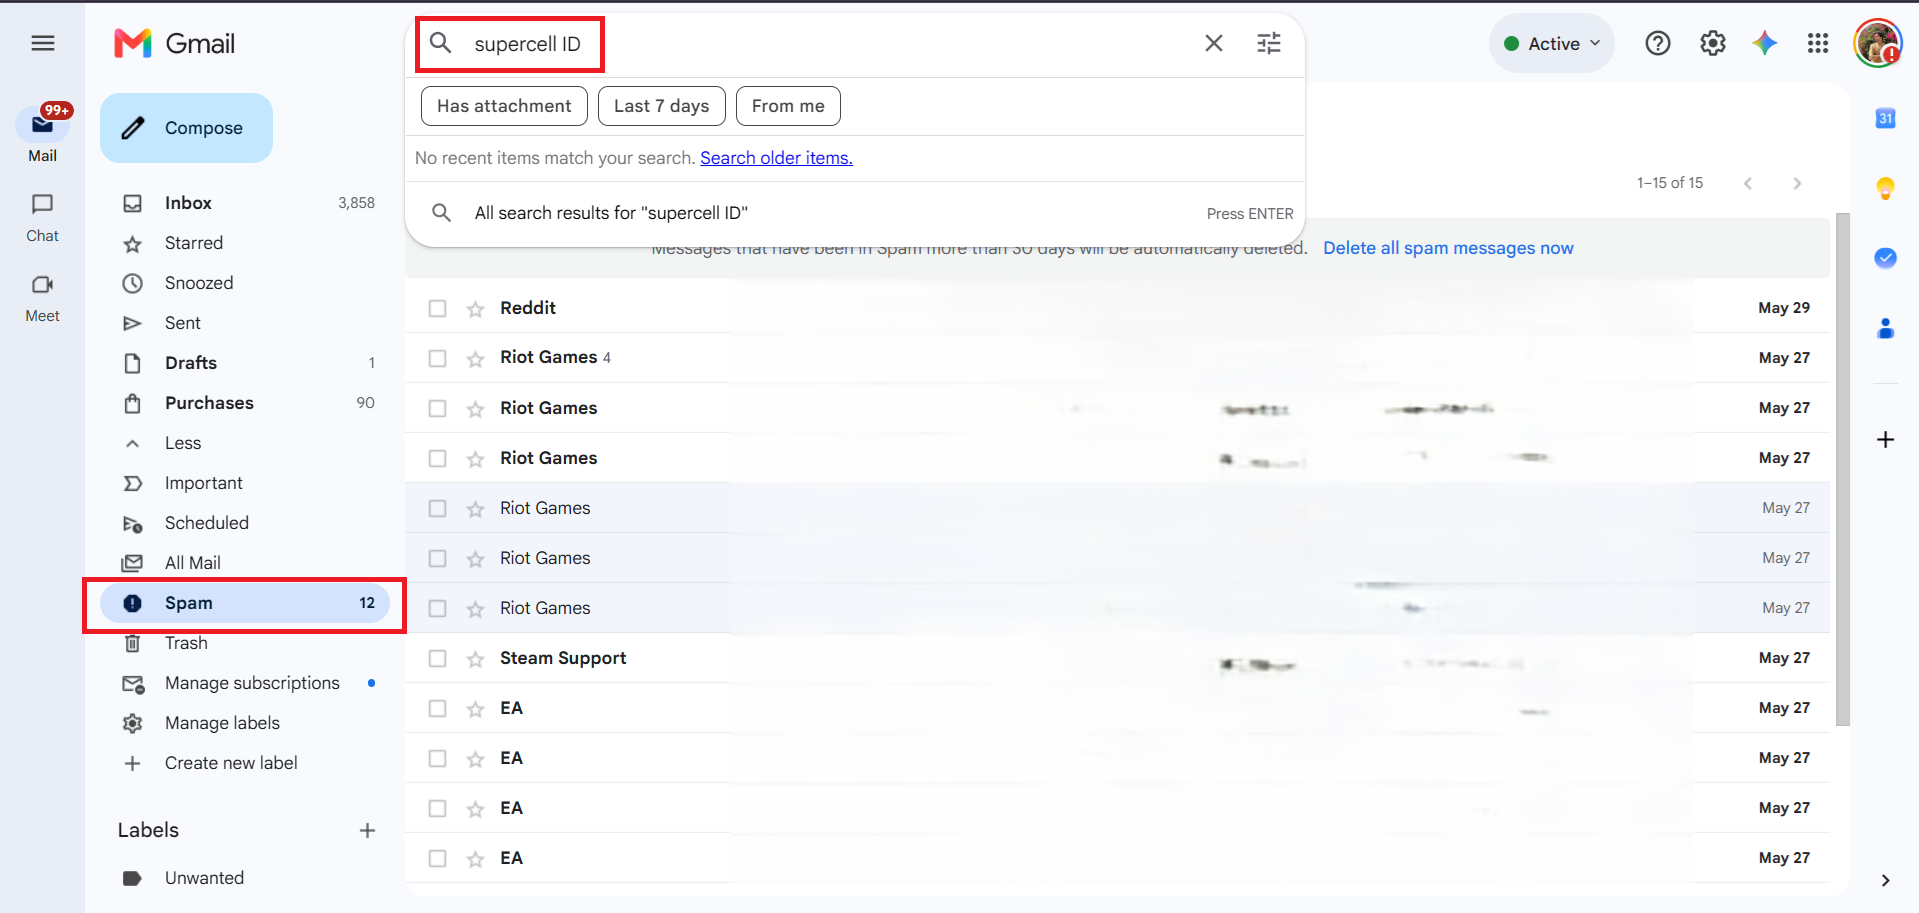Clear the search with the X icon
Viewport: 1919px width, 913px height.
[x=1213, y=43]
